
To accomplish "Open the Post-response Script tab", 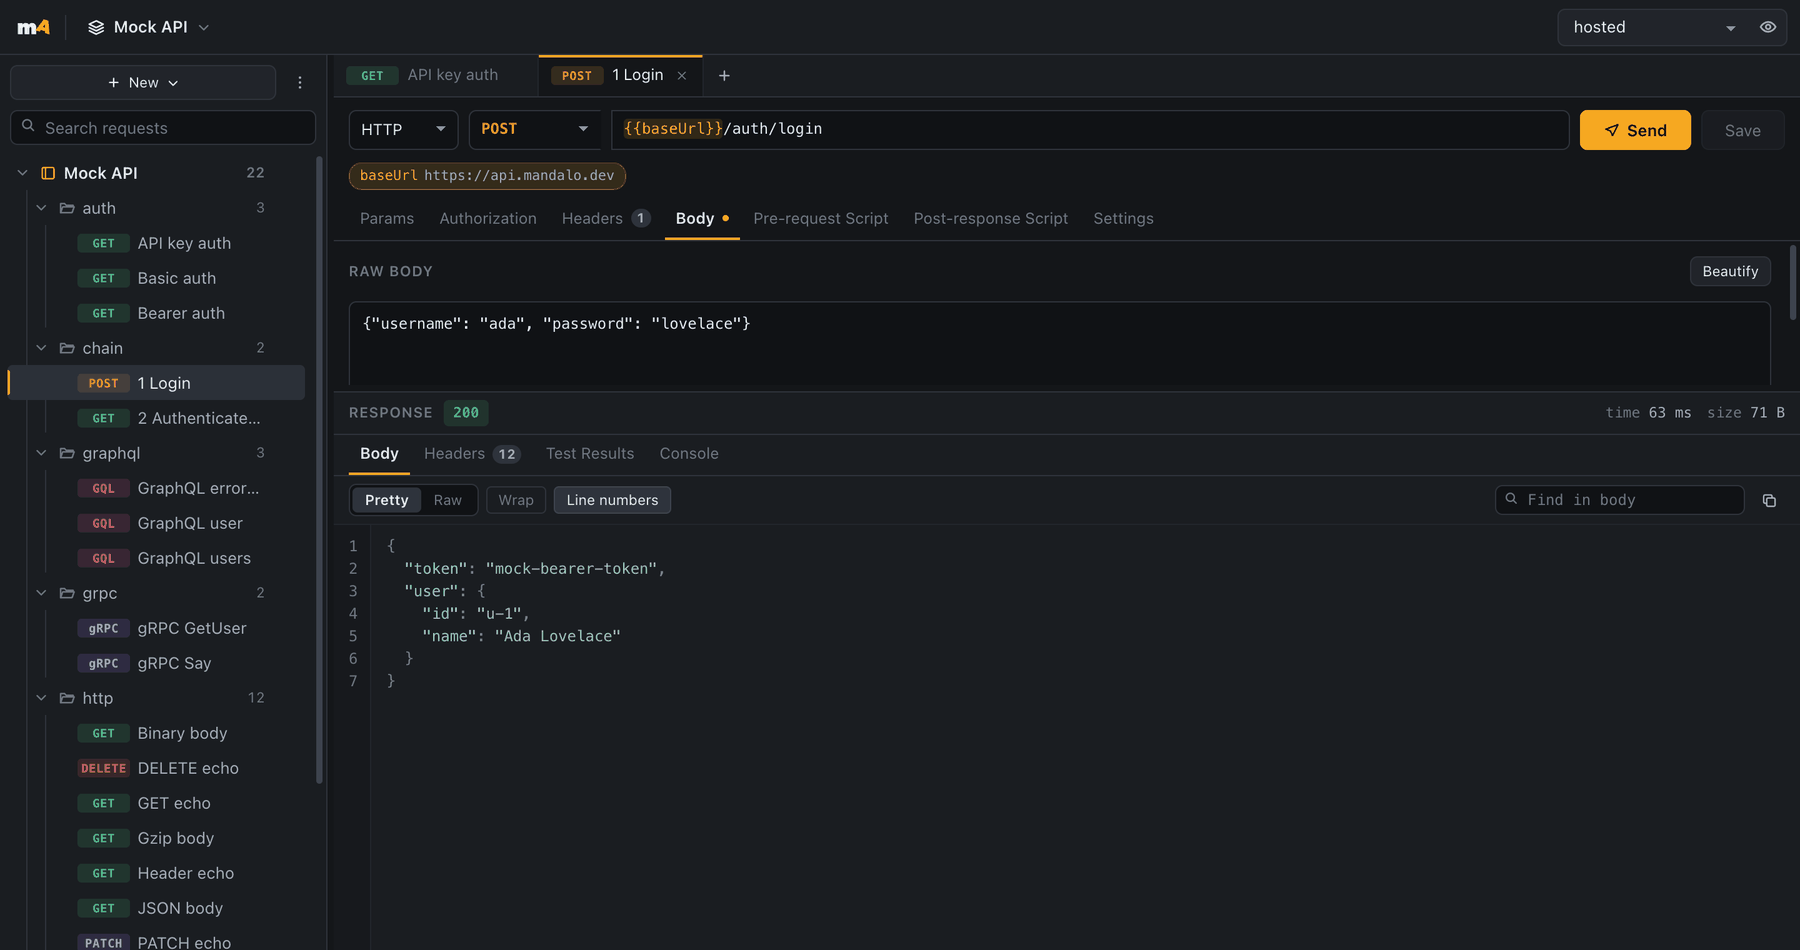I will [x=990, y=218].
